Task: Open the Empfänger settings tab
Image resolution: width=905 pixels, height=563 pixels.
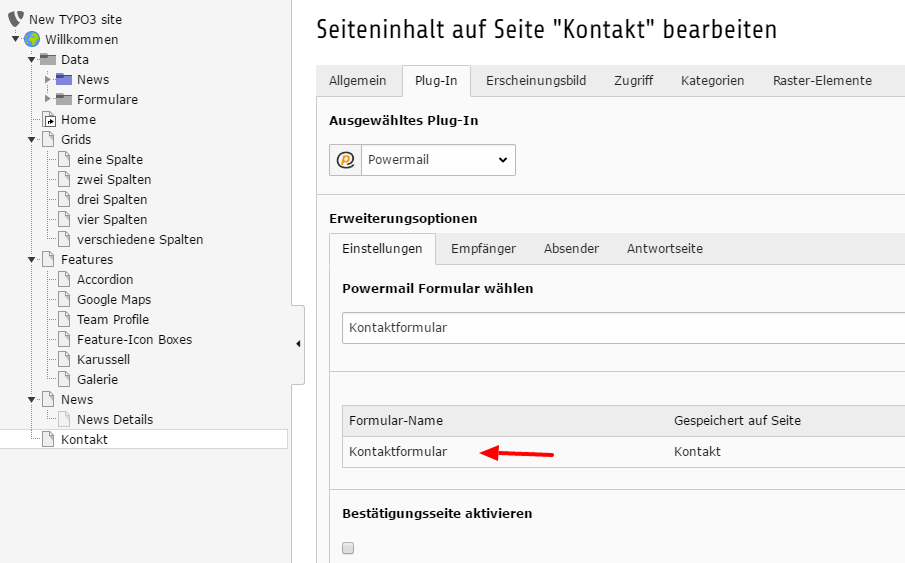Action: click(x=484, y=249)
